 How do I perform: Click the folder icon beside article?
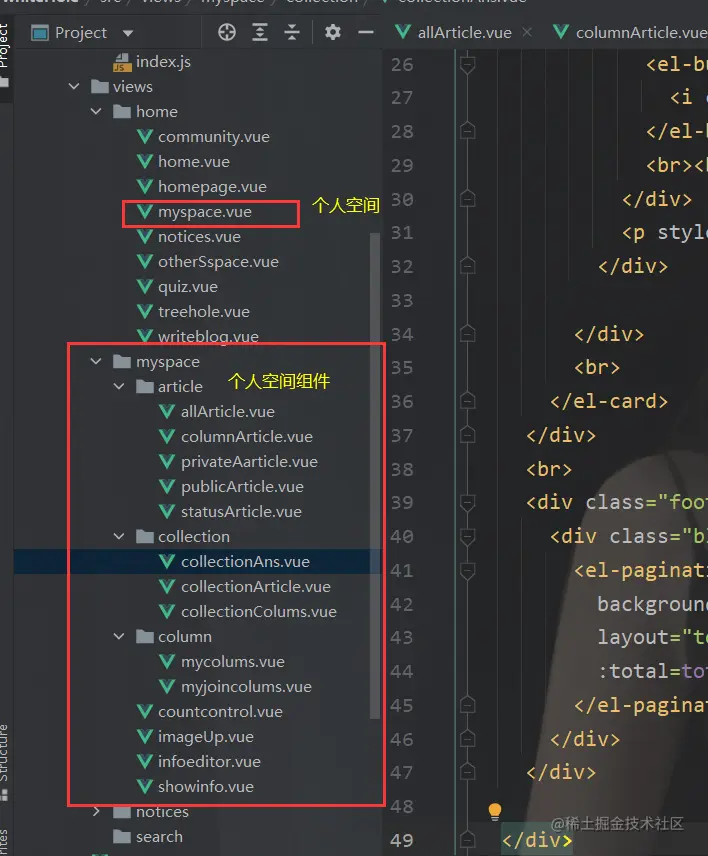click(x=145, y=387)
